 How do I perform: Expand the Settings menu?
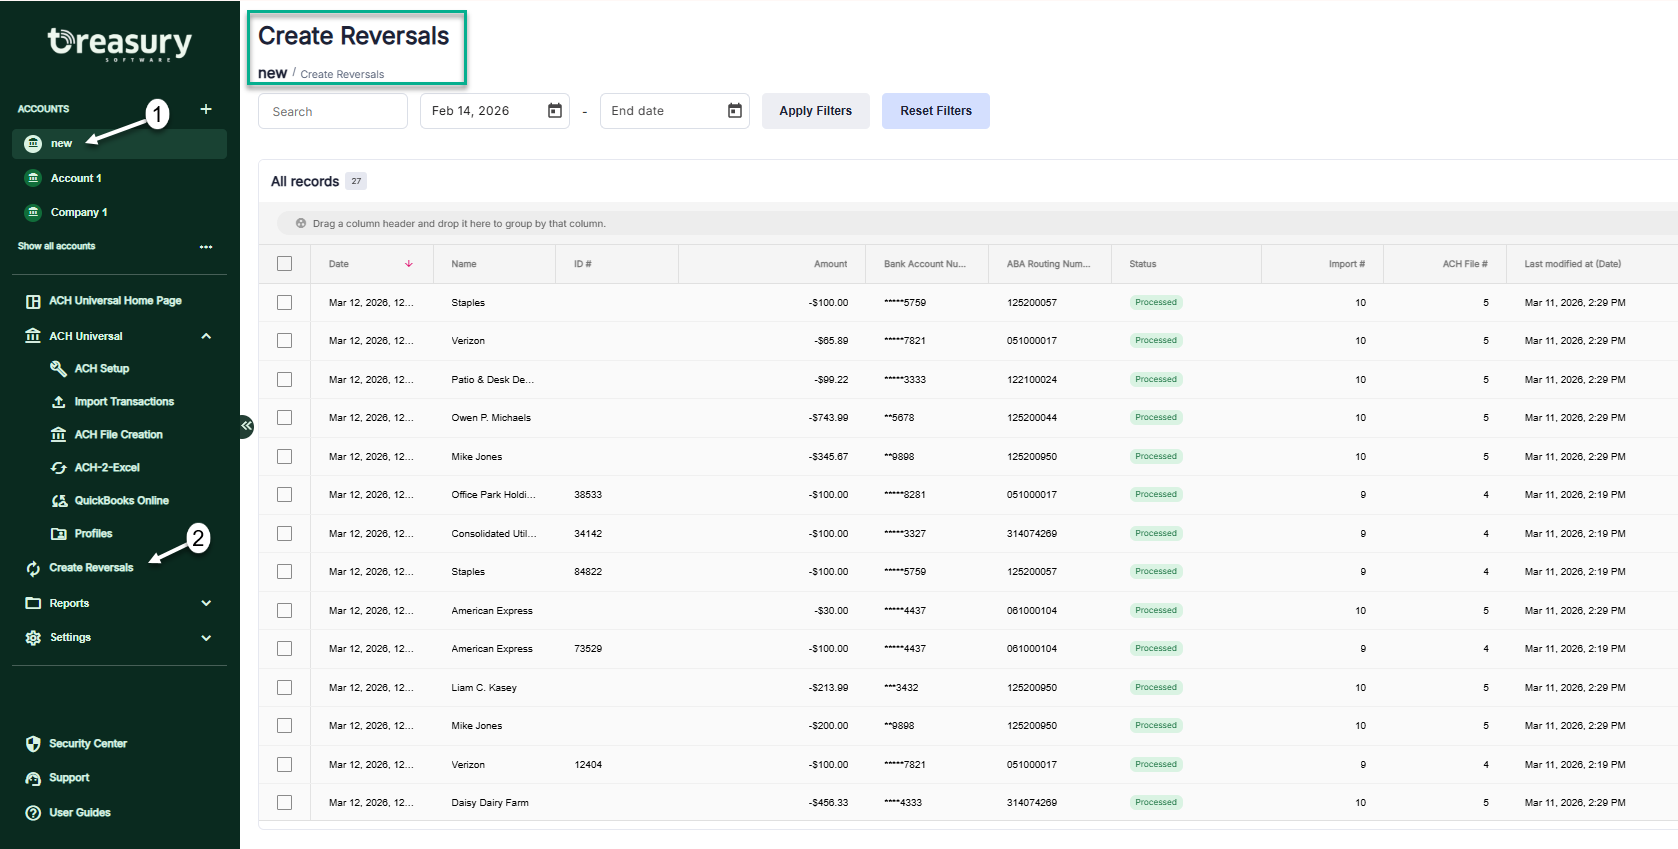[x=206, y=638]
